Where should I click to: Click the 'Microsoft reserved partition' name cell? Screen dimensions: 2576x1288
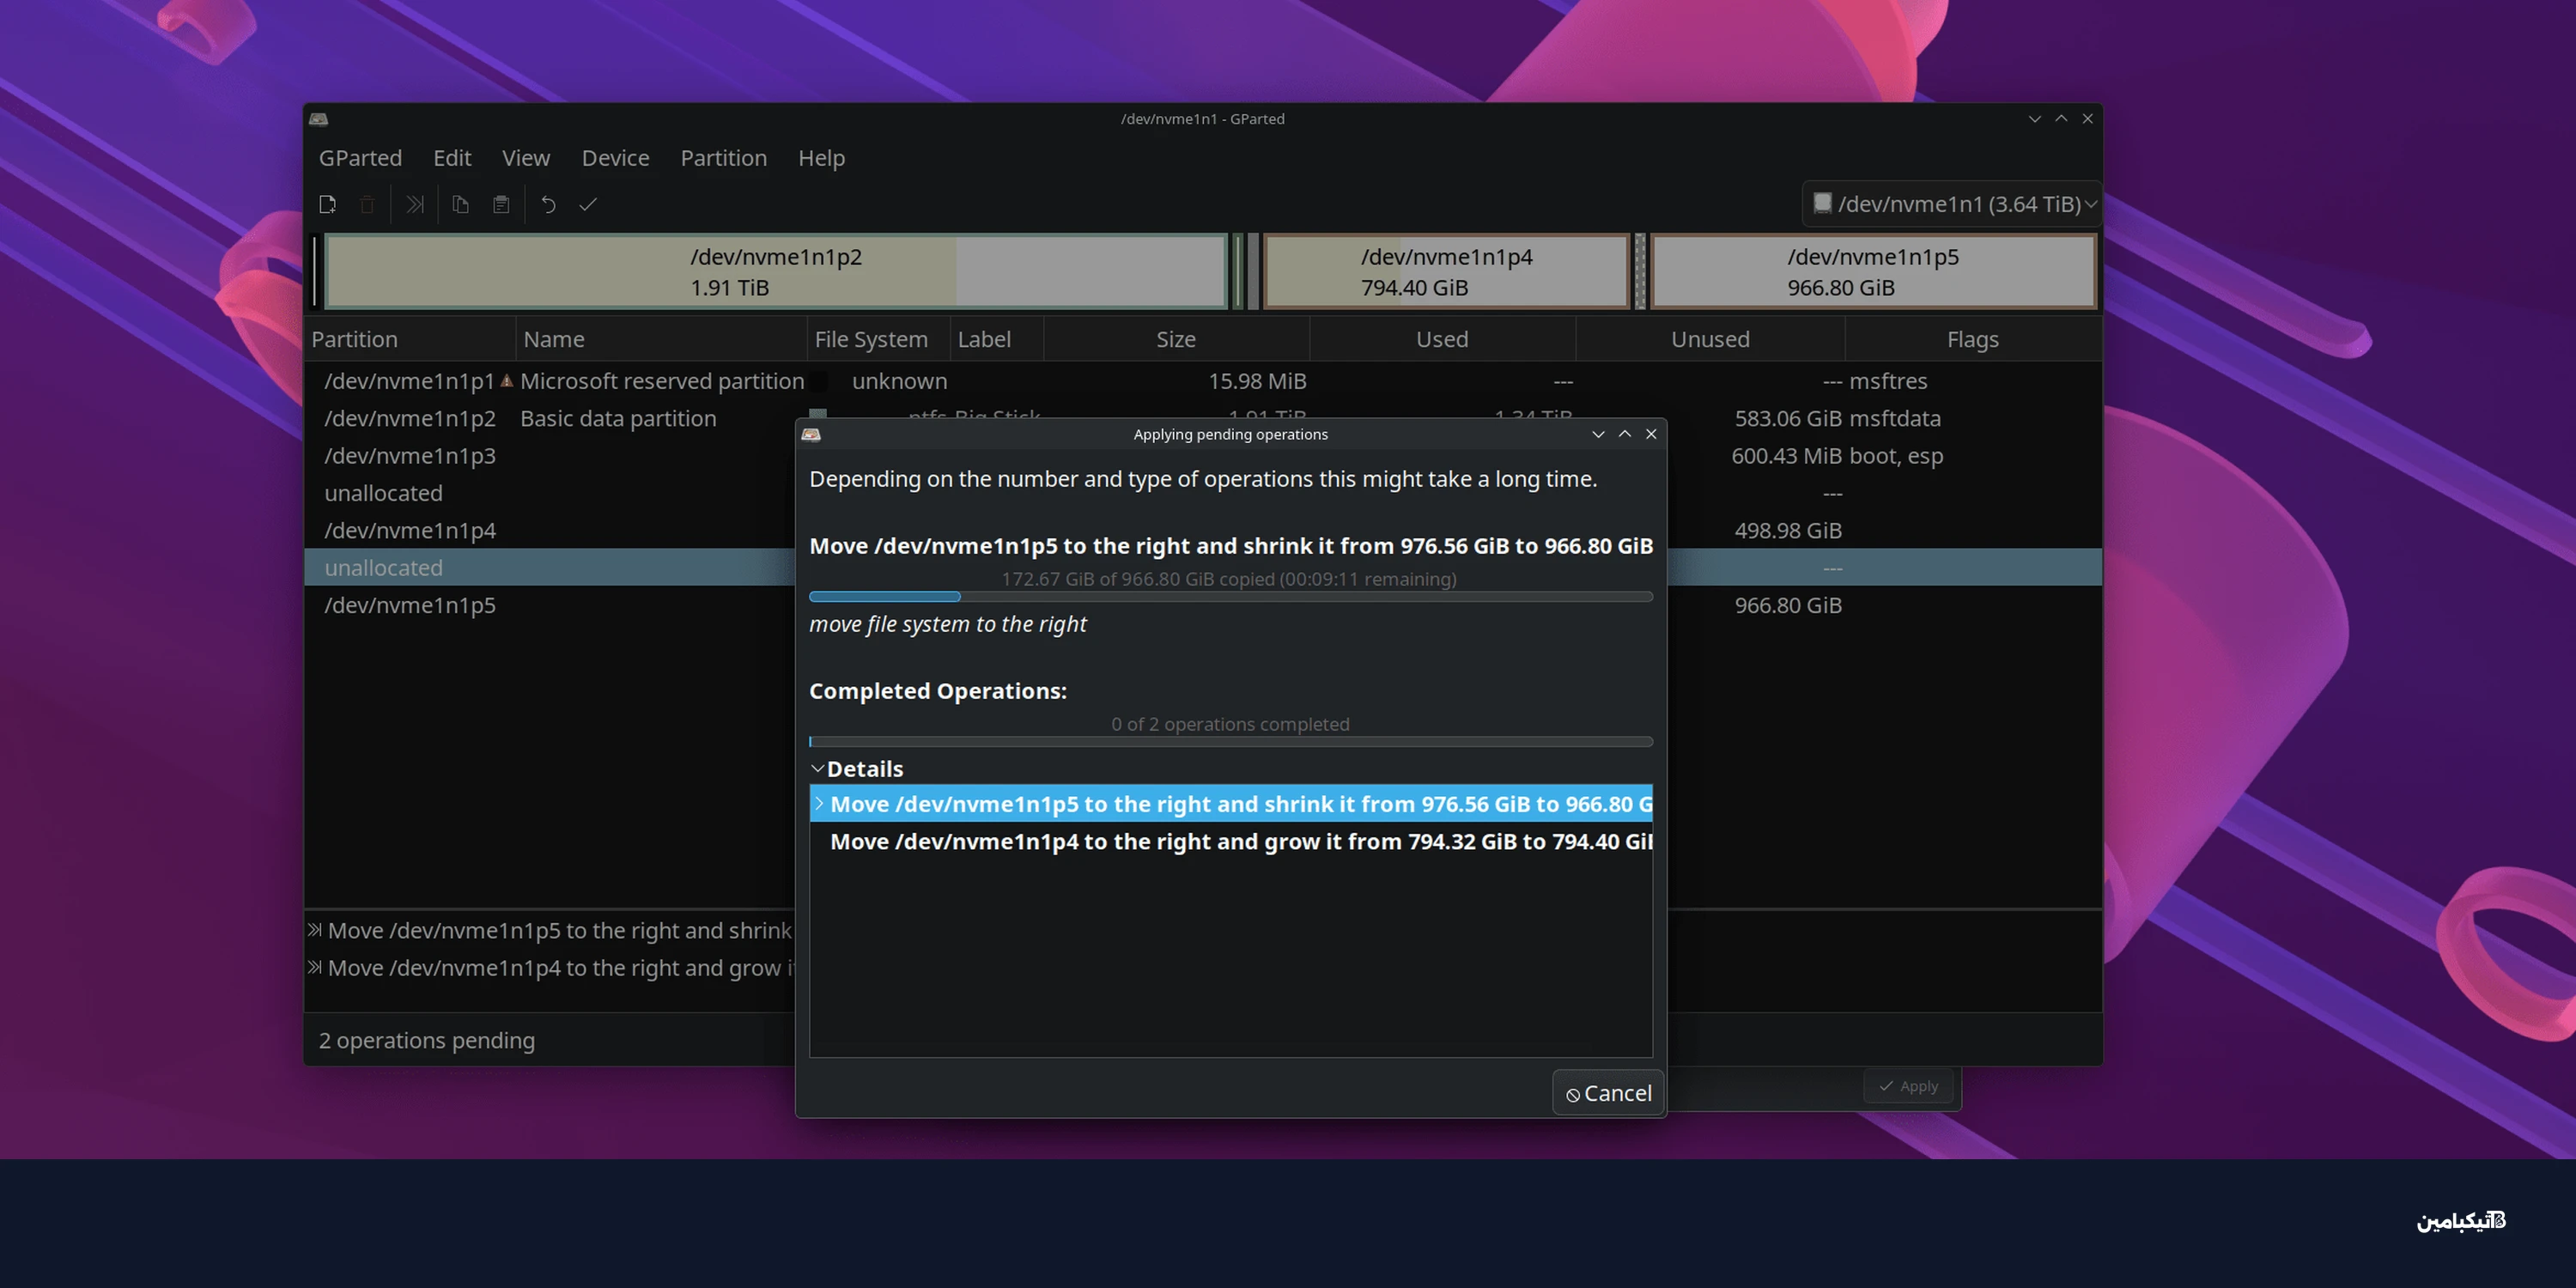point(662,381)
